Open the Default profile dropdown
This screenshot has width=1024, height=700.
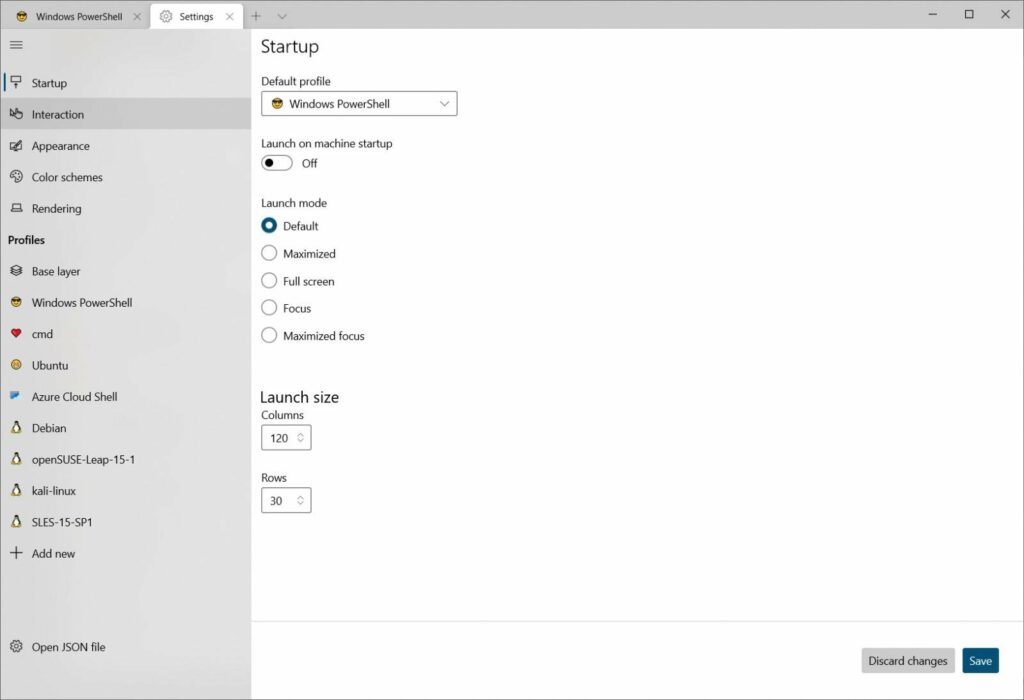359,104
